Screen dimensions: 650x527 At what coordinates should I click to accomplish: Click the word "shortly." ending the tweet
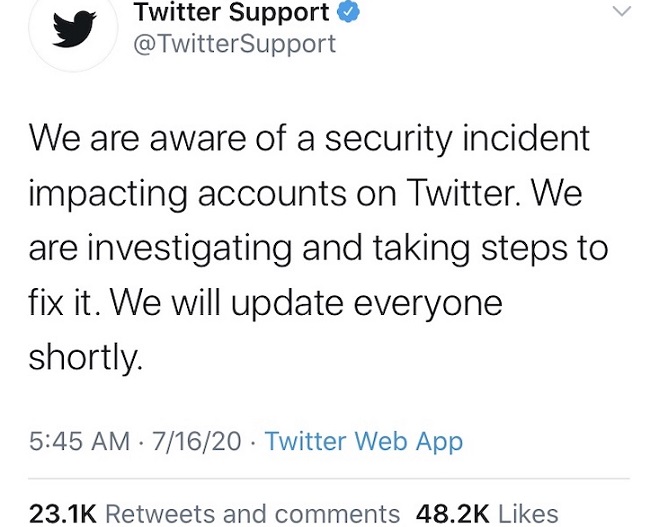pos(87,356)
